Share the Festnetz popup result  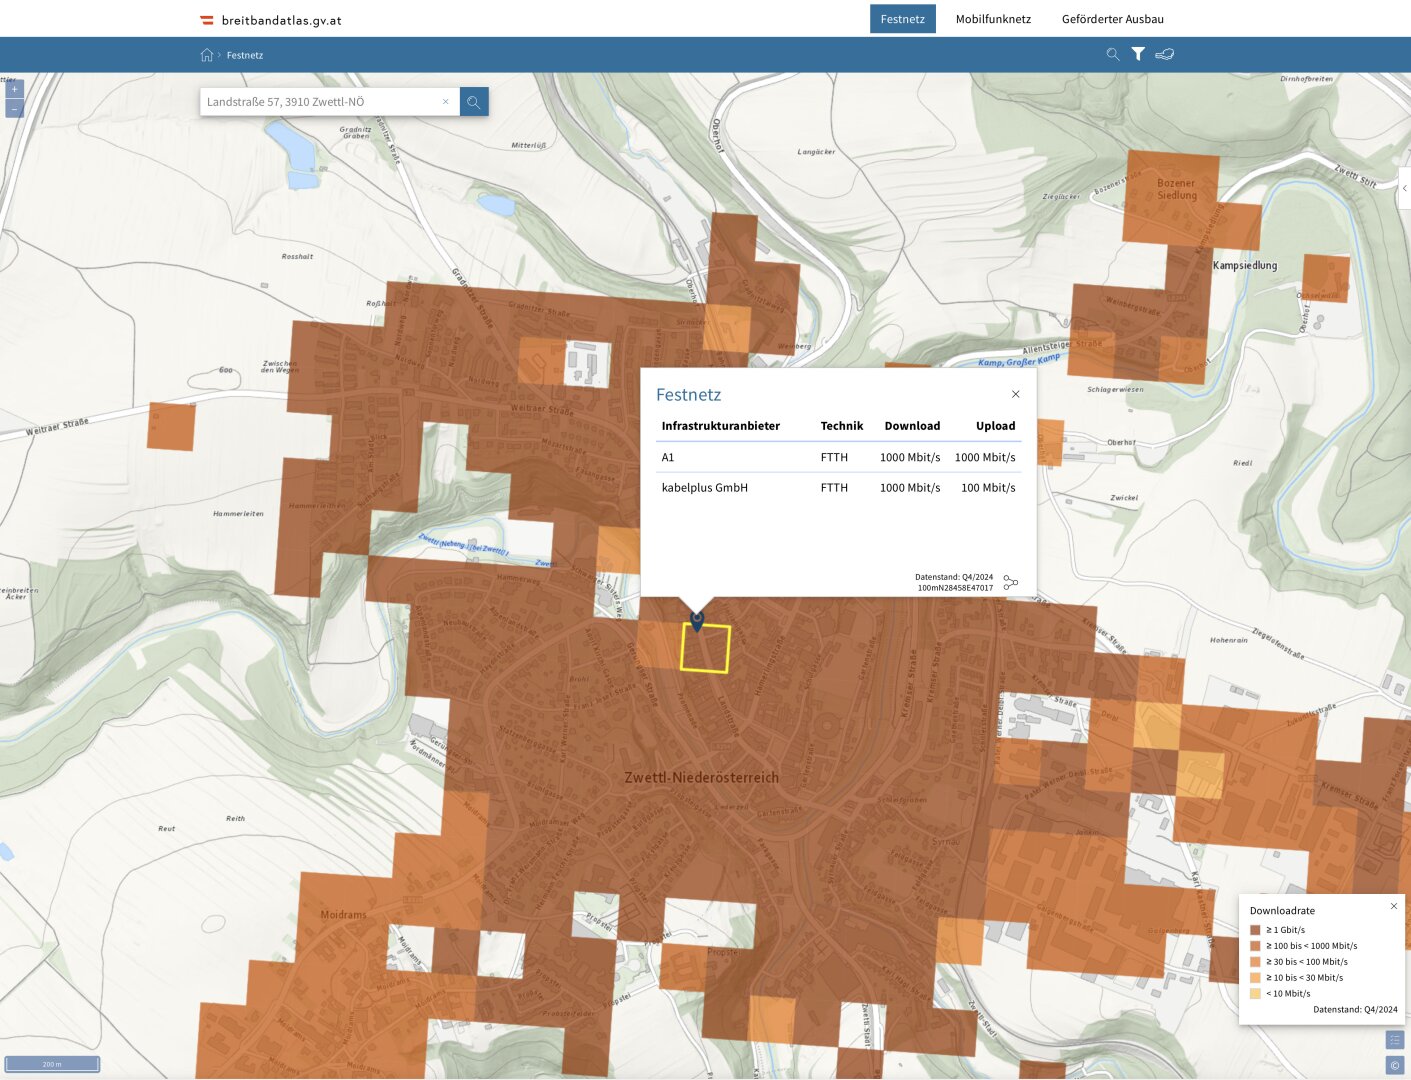(x=1010, y=582)
